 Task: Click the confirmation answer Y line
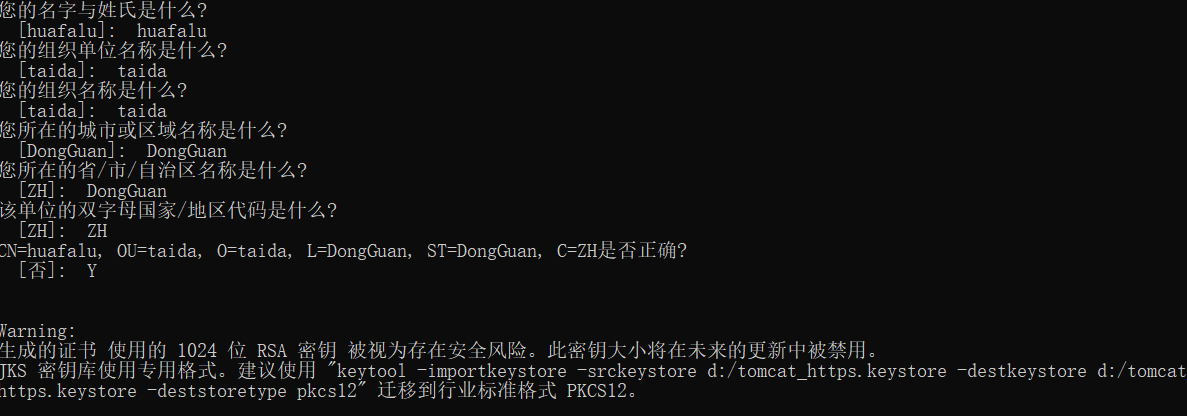[x=58, y=271]
